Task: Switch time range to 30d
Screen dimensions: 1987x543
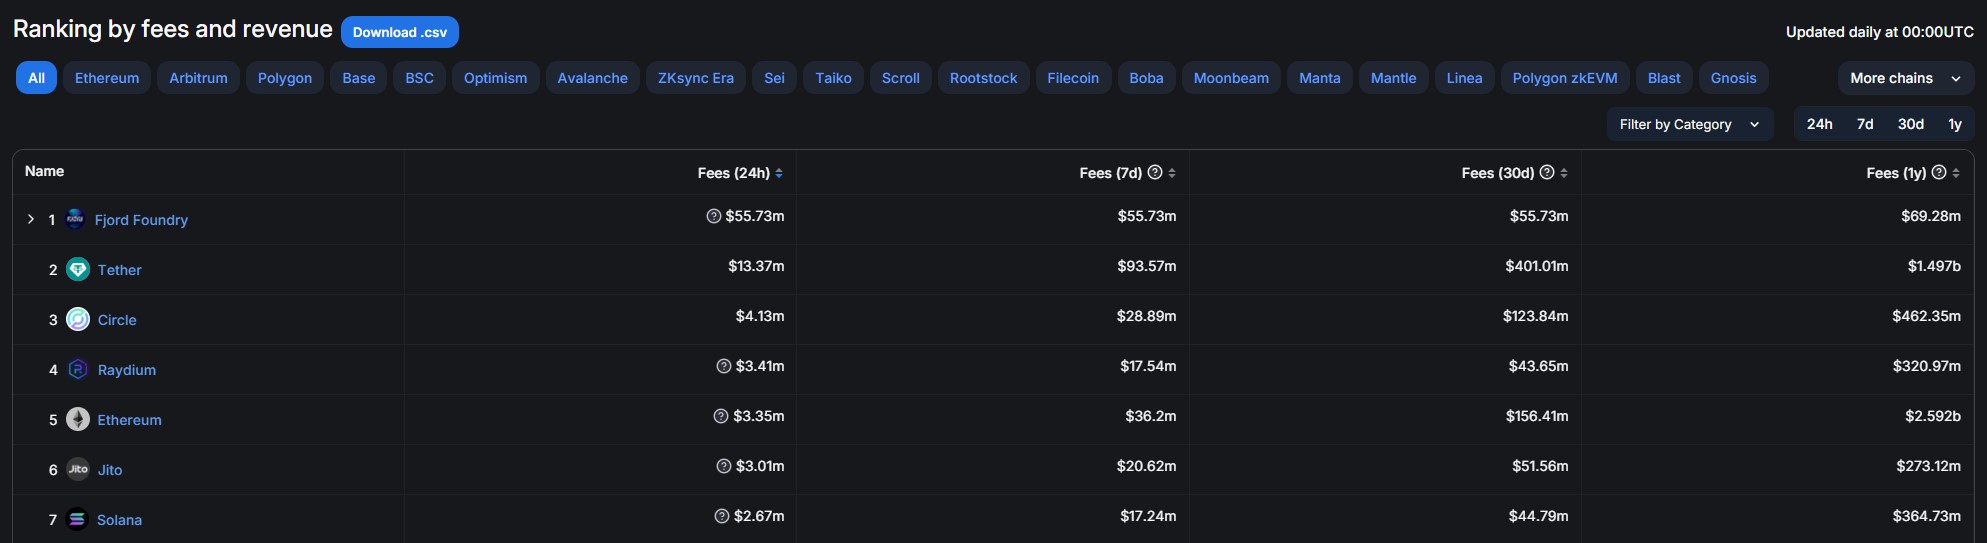Action: tap(1910, 124)
